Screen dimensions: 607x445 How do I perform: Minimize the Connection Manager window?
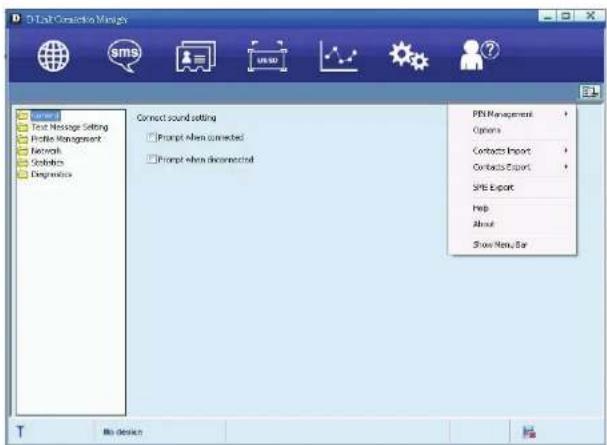548,16
